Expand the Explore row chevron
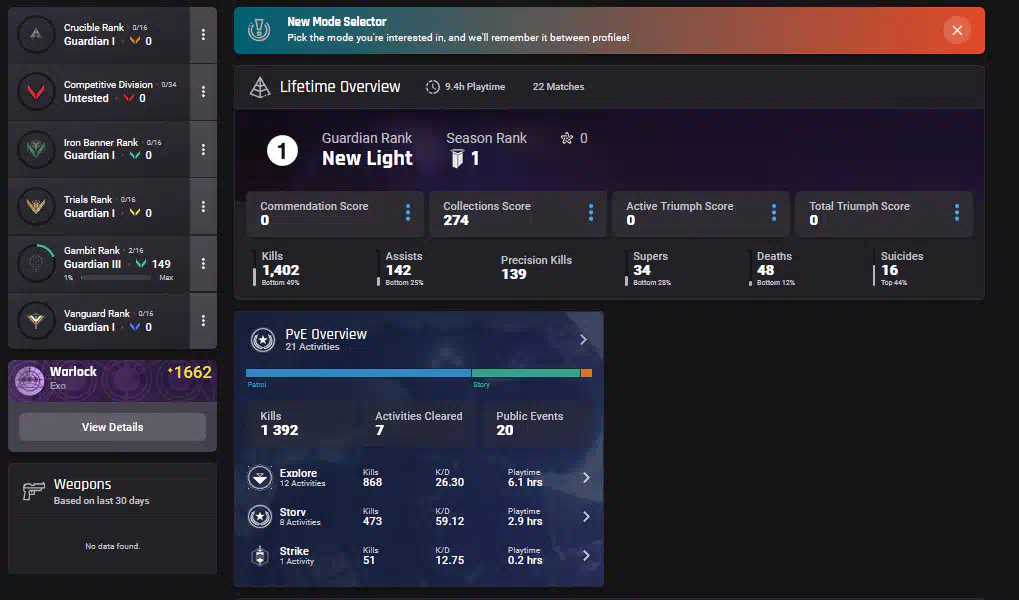Screen dimensions: 1019x600 (x=586, y=477)
